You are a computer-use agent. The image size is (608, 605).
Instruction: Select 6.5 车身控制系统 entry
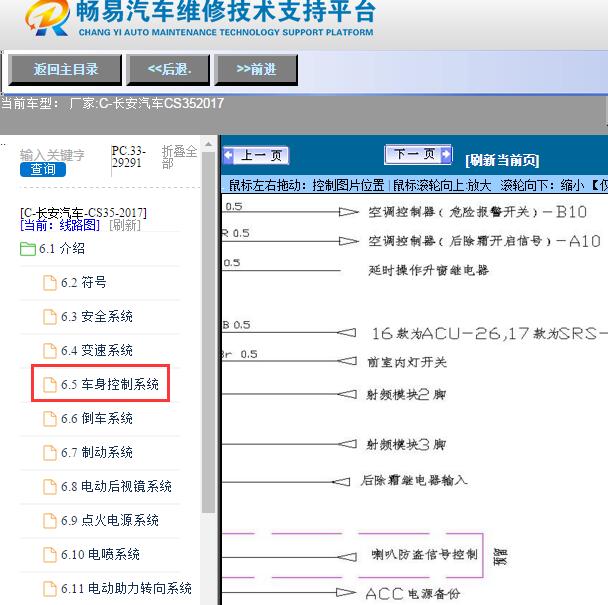(110, 384)
